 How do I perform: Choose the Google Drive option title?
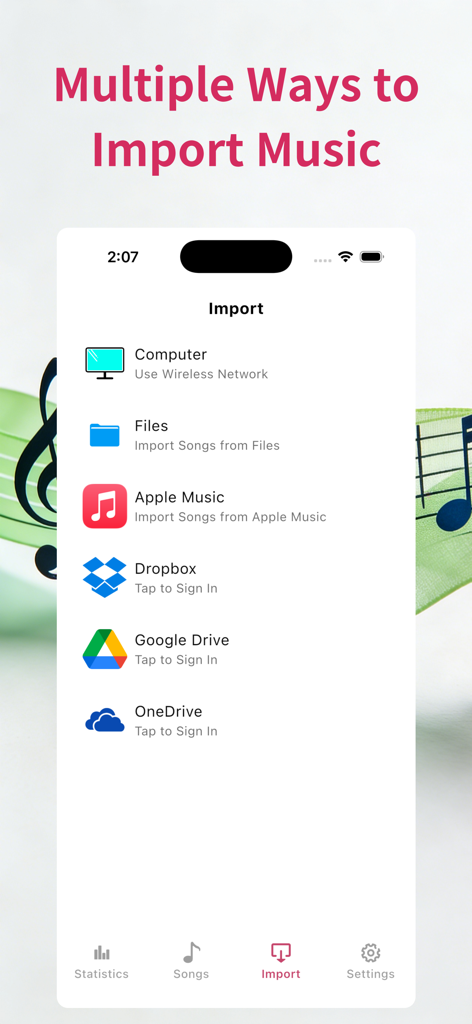pyautogui.click(x=182, y=640)
